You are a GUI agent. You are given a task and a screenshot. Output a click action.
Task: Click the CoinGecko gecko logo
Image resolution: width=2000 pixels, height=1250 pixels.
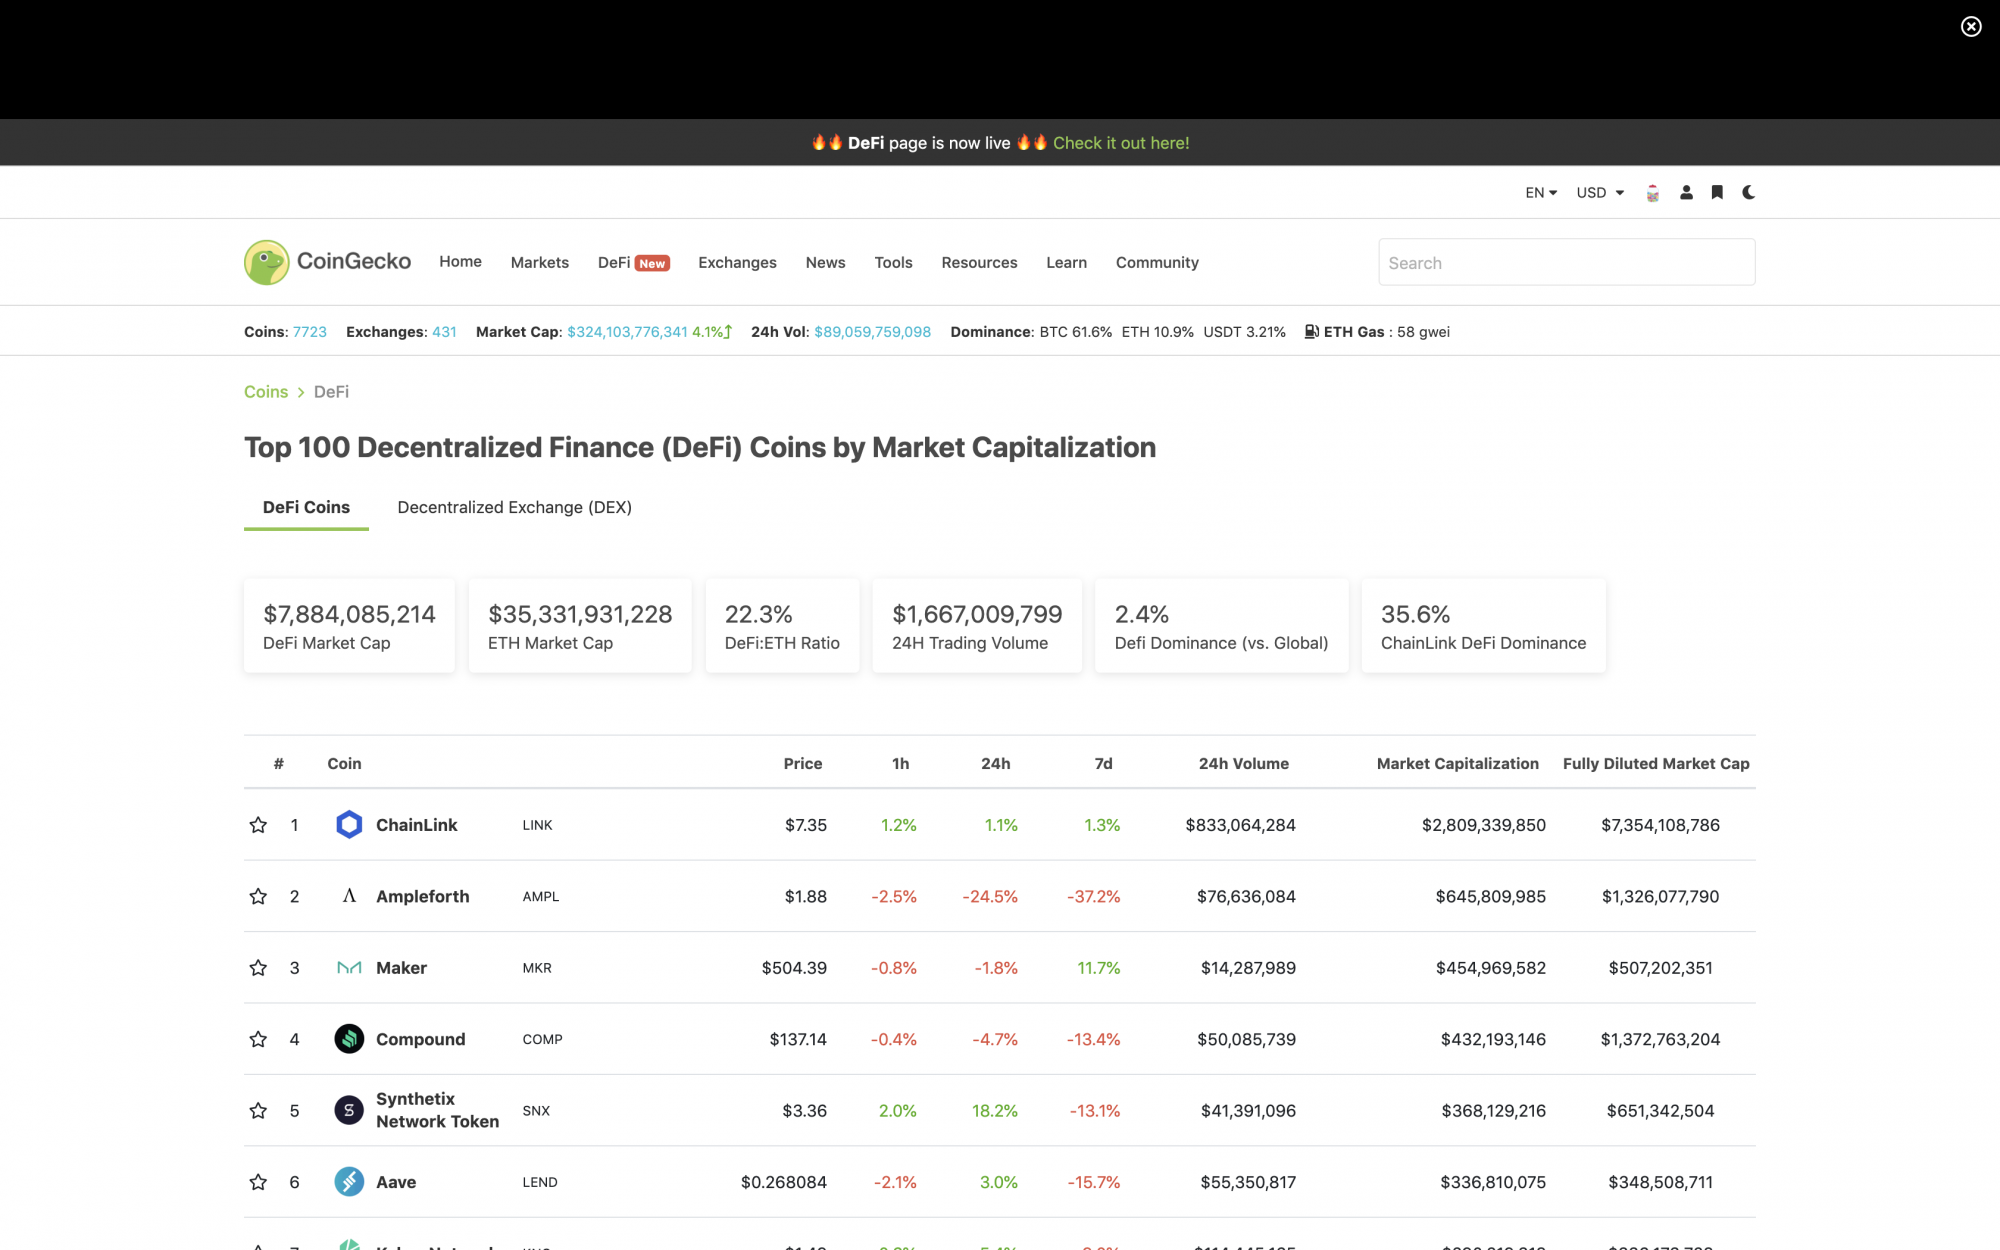point(267,262)
